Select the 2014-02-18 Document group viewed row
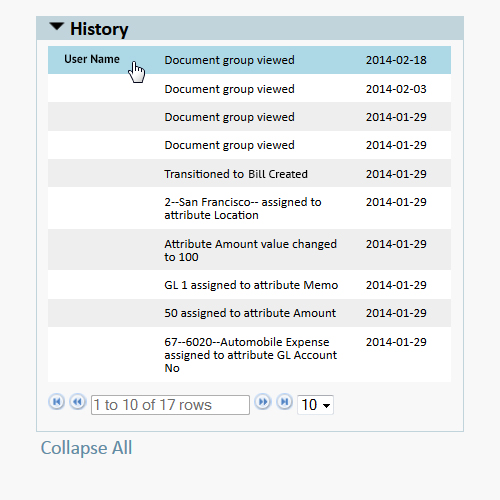 (x=249, y=60)
